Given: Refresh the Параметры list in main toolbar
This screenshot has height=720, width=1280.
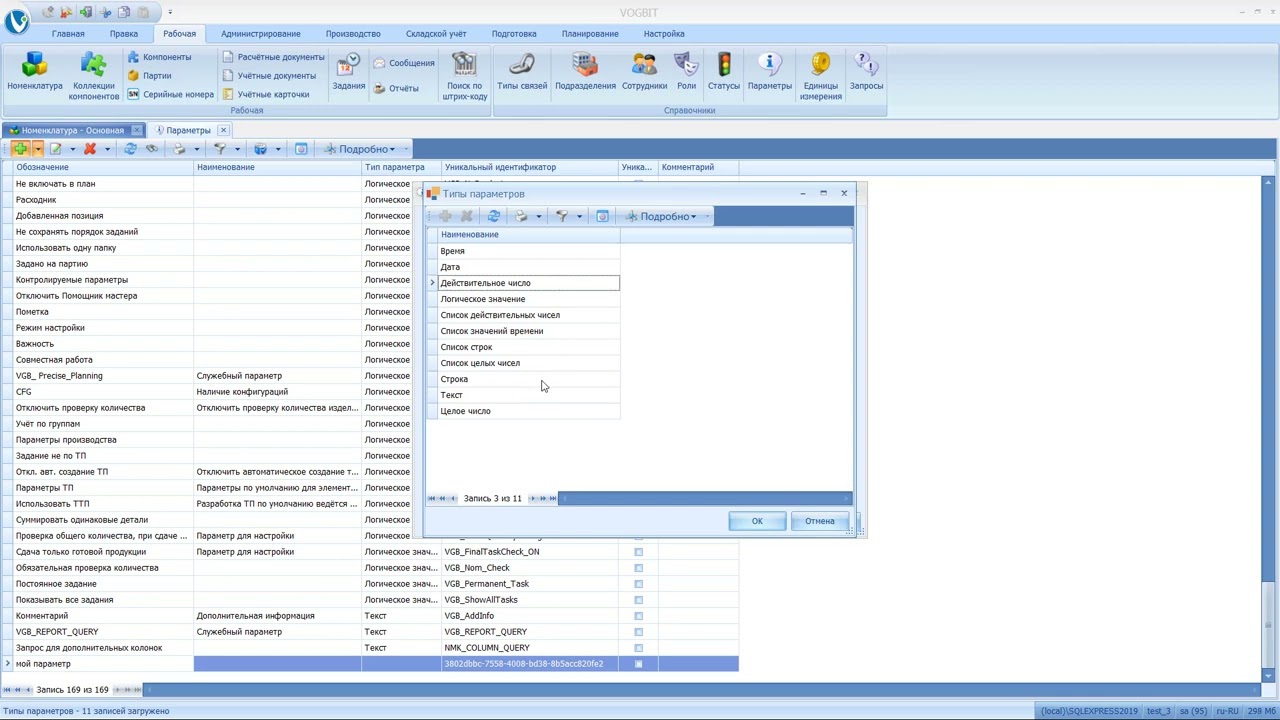Looking at the screenshot, I should tap(130, 149).
